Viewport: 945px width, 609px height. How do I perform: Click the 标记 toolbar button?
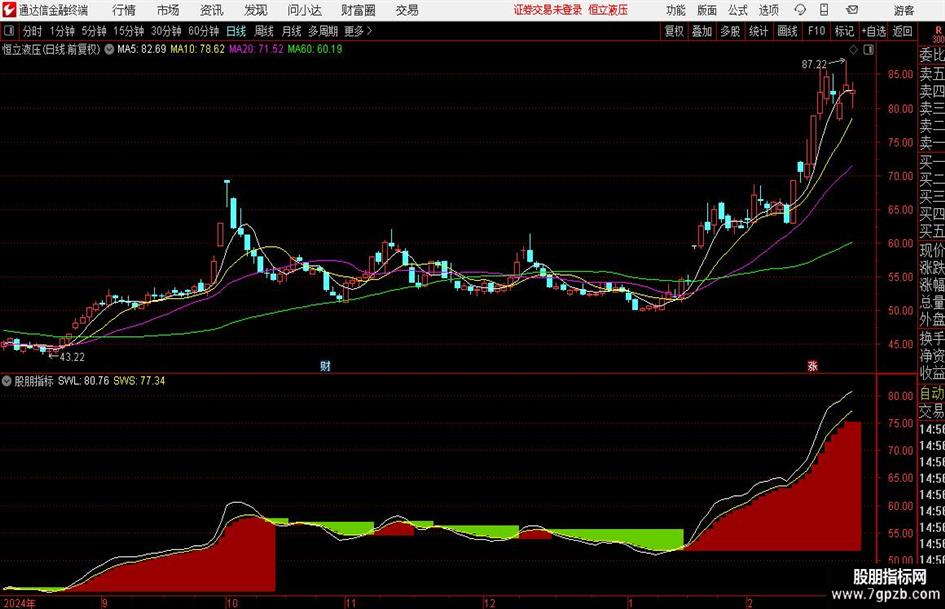coord(844,31)
